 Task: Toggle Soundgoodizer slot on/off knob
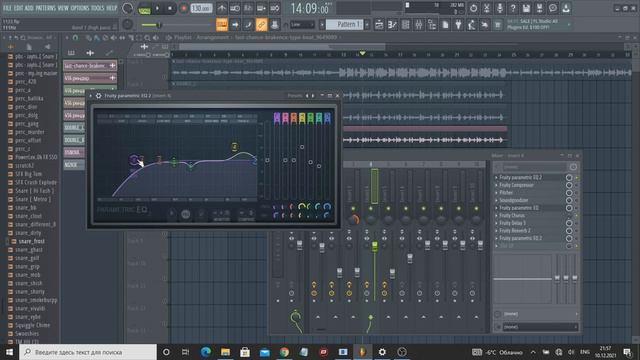click(569, 200)
